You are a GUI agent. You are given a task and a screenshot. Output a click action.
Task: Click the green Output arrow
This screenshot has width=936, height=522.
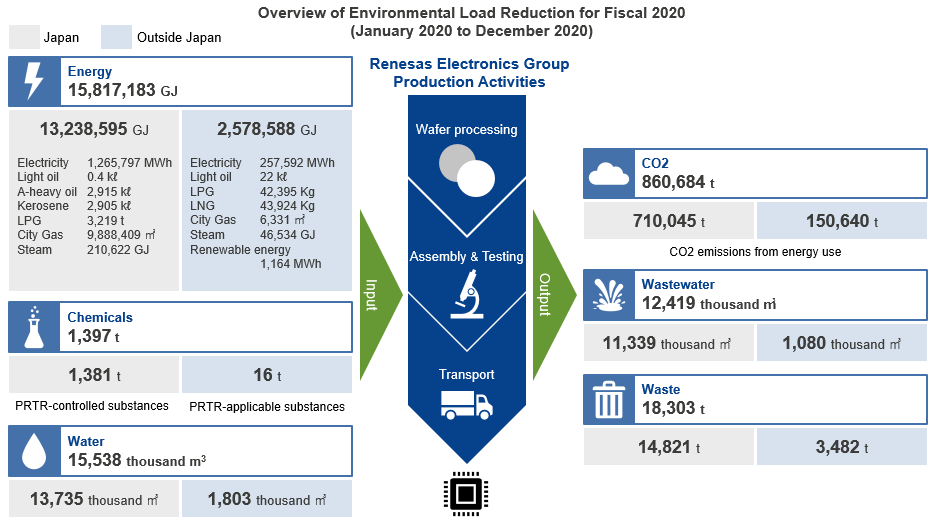[553, 295]
